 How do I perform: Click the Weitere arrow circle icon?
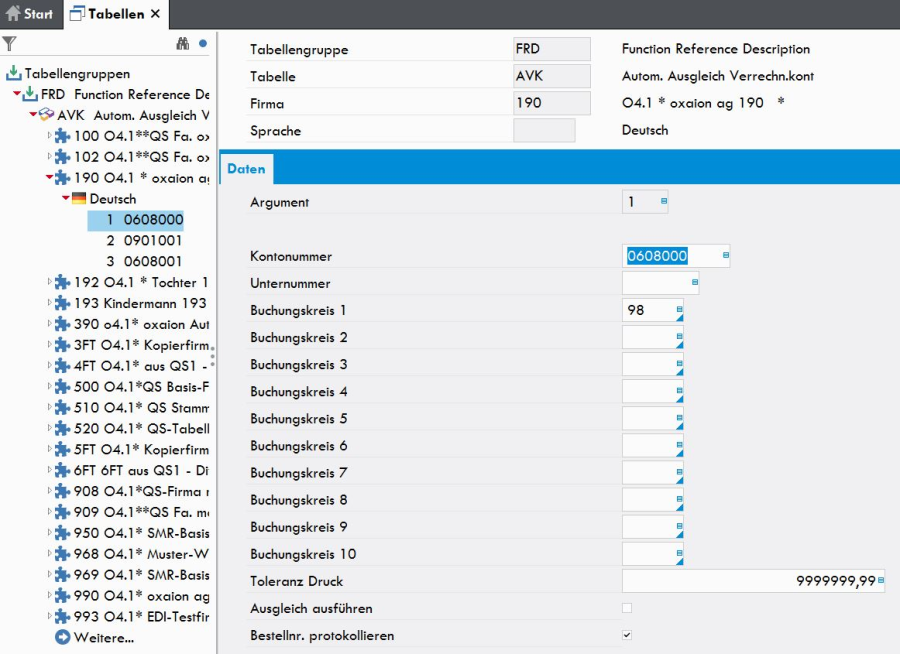63,637
